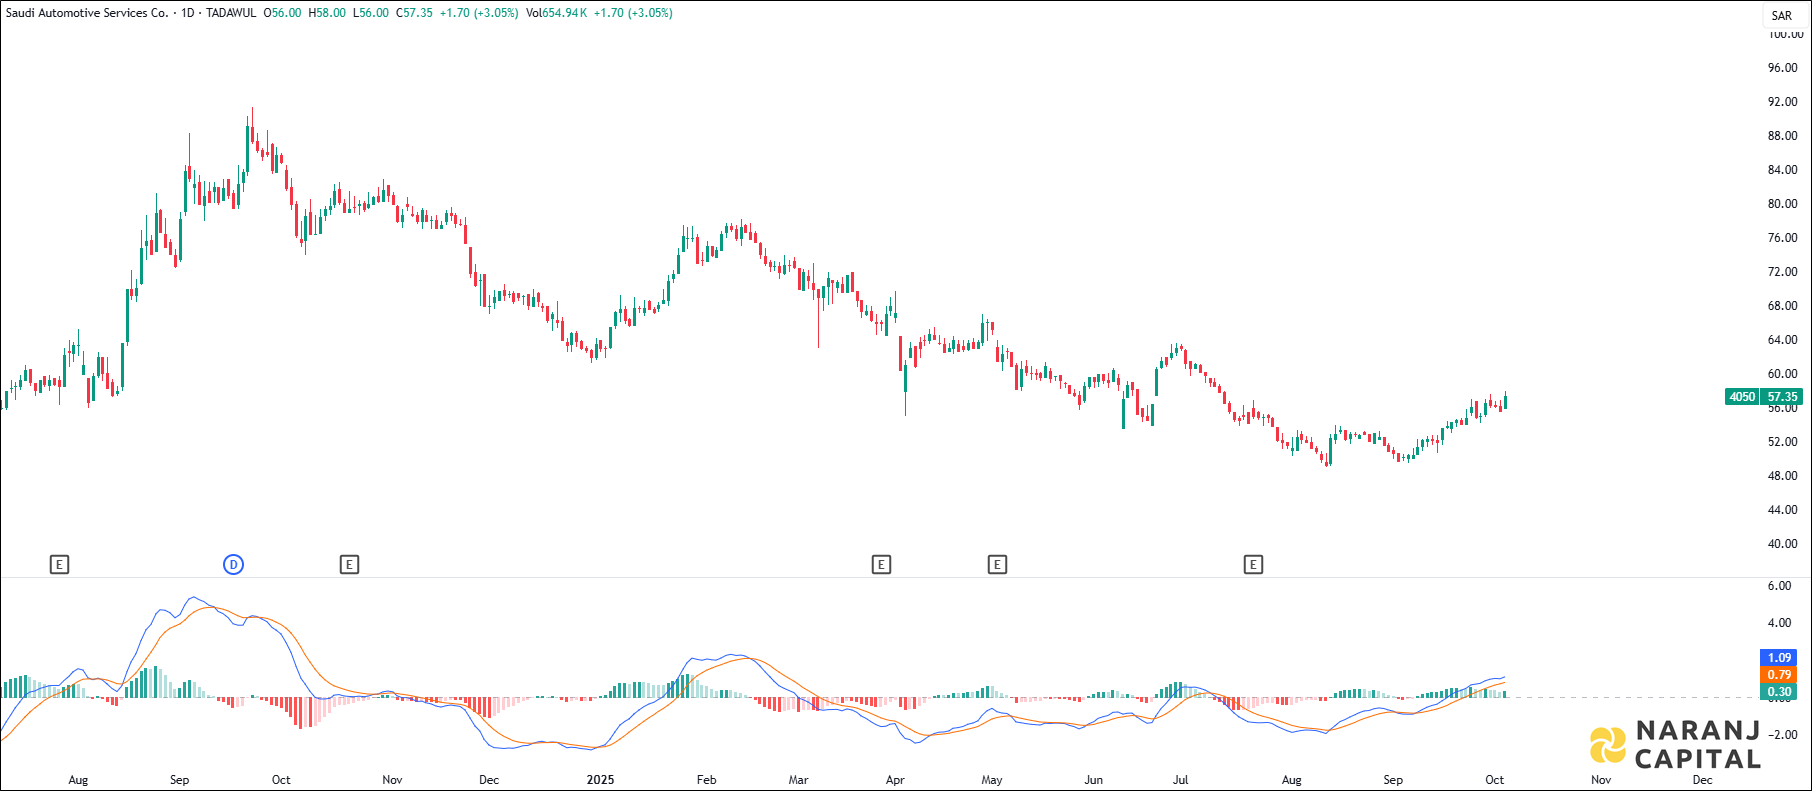Image resolution: width=1812 pixels, height=791 pixels.
Task: Click the 2025 label on time axis
Action: [600, 780]
